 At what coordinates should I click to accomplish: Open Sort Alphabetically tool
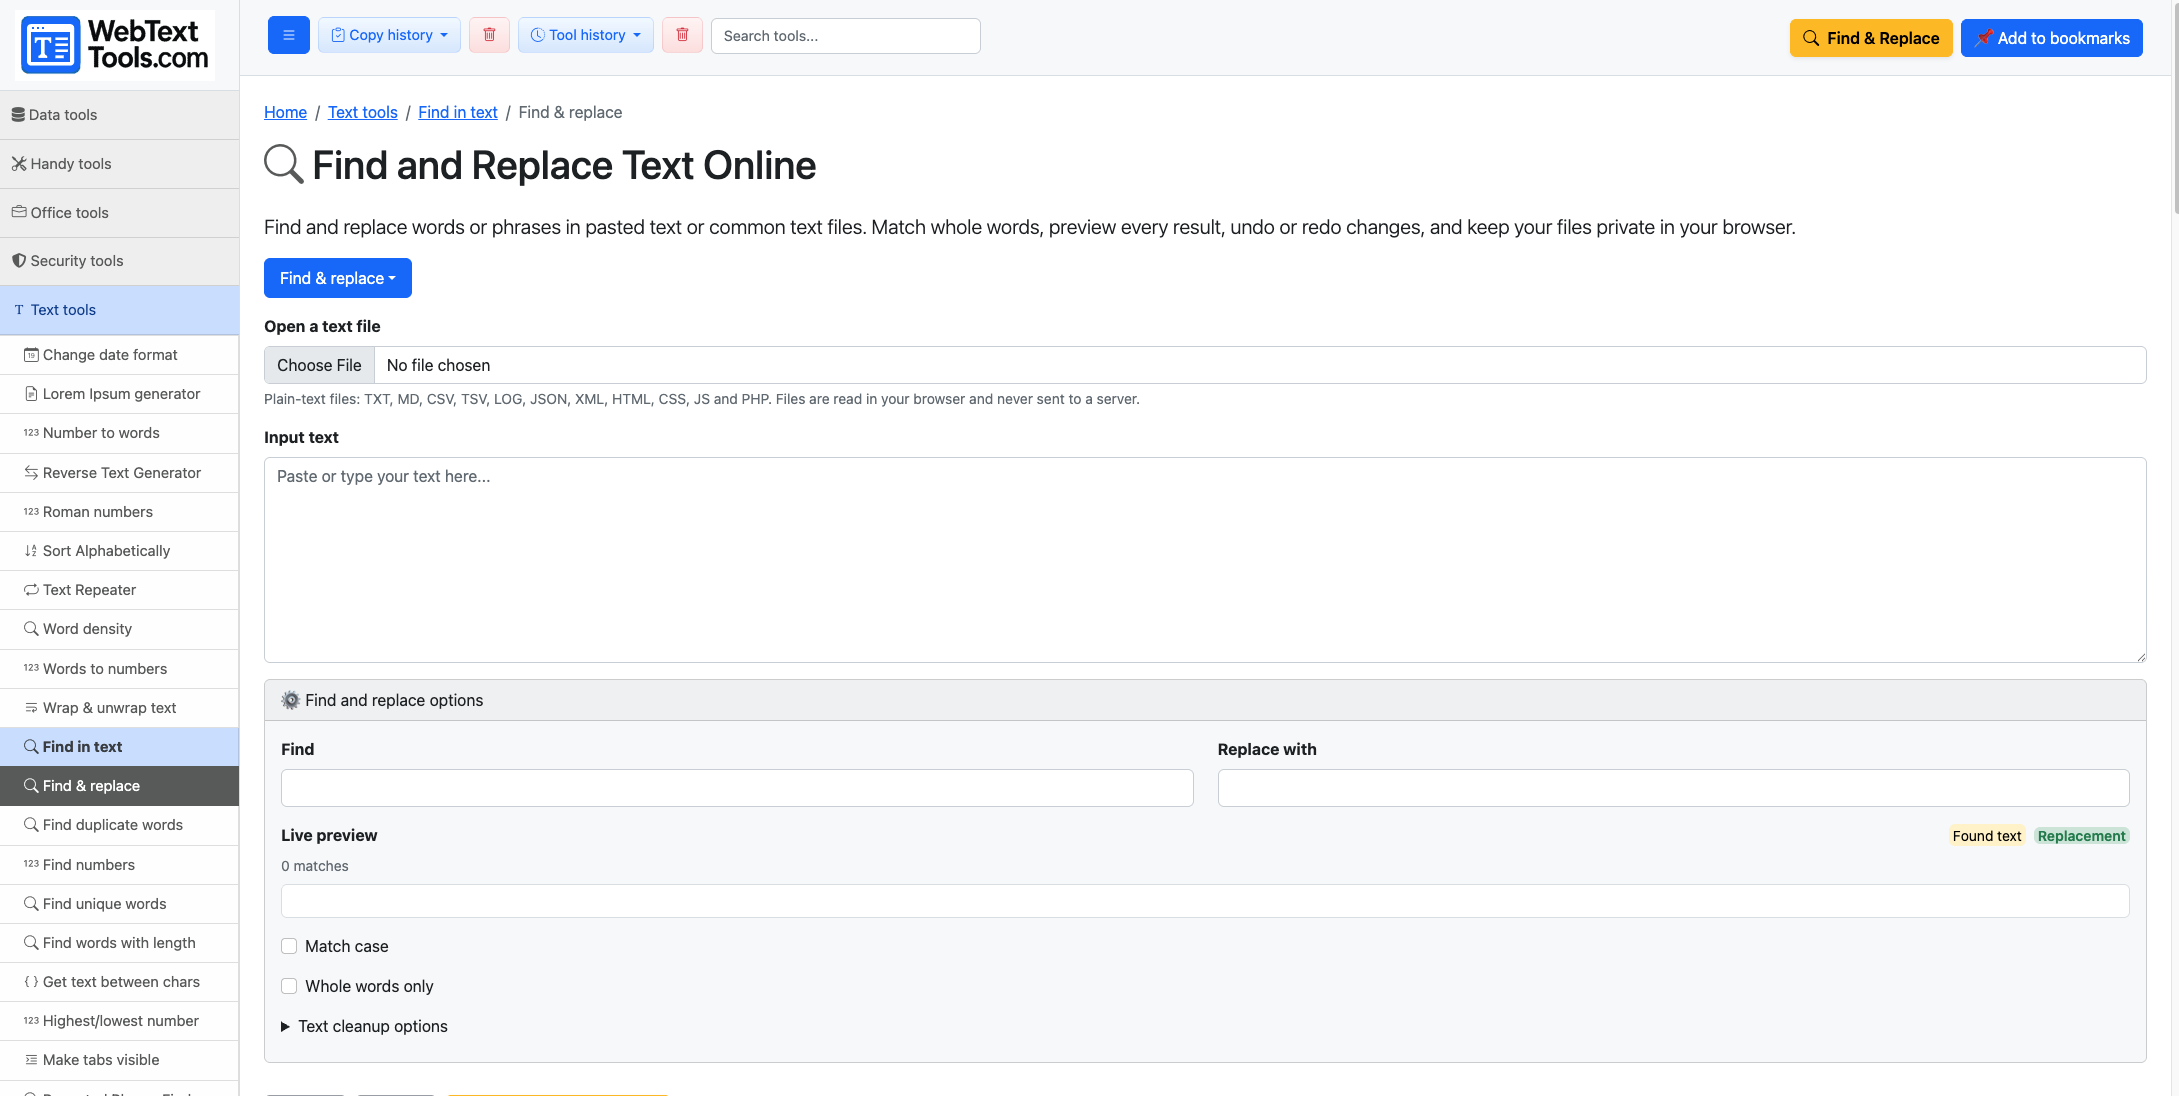pyautogui.click(x=120, y=551)
